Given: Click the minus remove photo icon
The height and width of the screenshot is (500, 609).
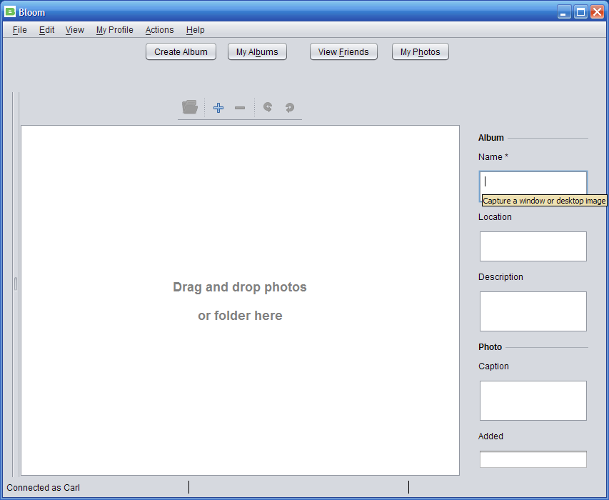Looking at the screenshot, I should point(240,107).
